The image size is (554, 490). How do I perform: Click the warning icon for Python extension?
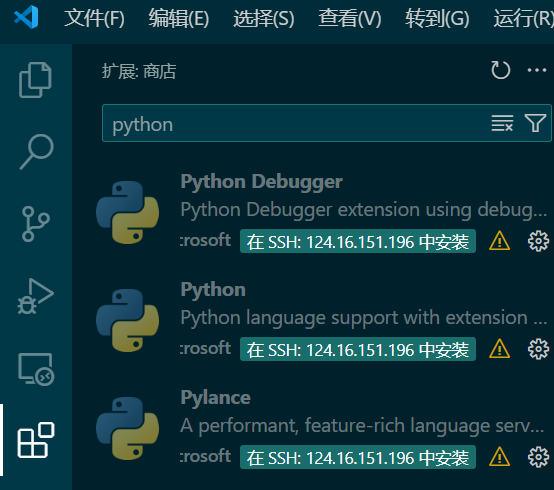click(x=500, y=349)
